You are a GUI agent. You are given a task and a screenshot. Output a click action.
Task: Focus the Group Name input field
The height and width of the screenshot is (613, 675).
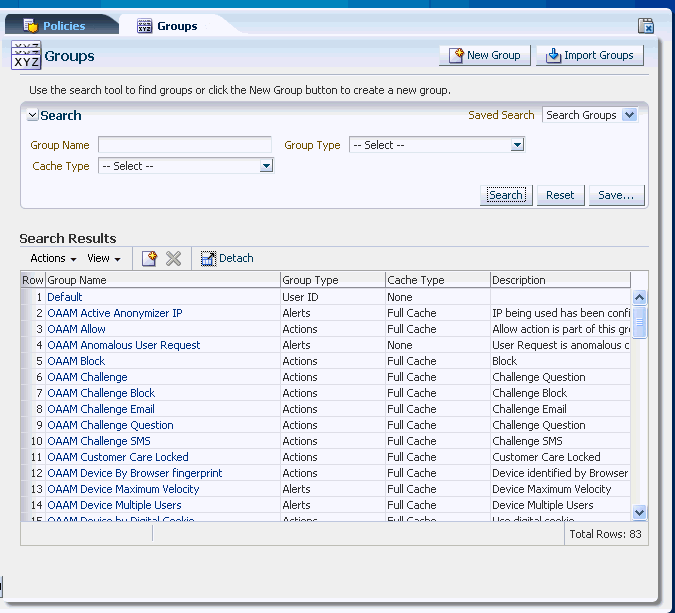(x=185, y=145)
